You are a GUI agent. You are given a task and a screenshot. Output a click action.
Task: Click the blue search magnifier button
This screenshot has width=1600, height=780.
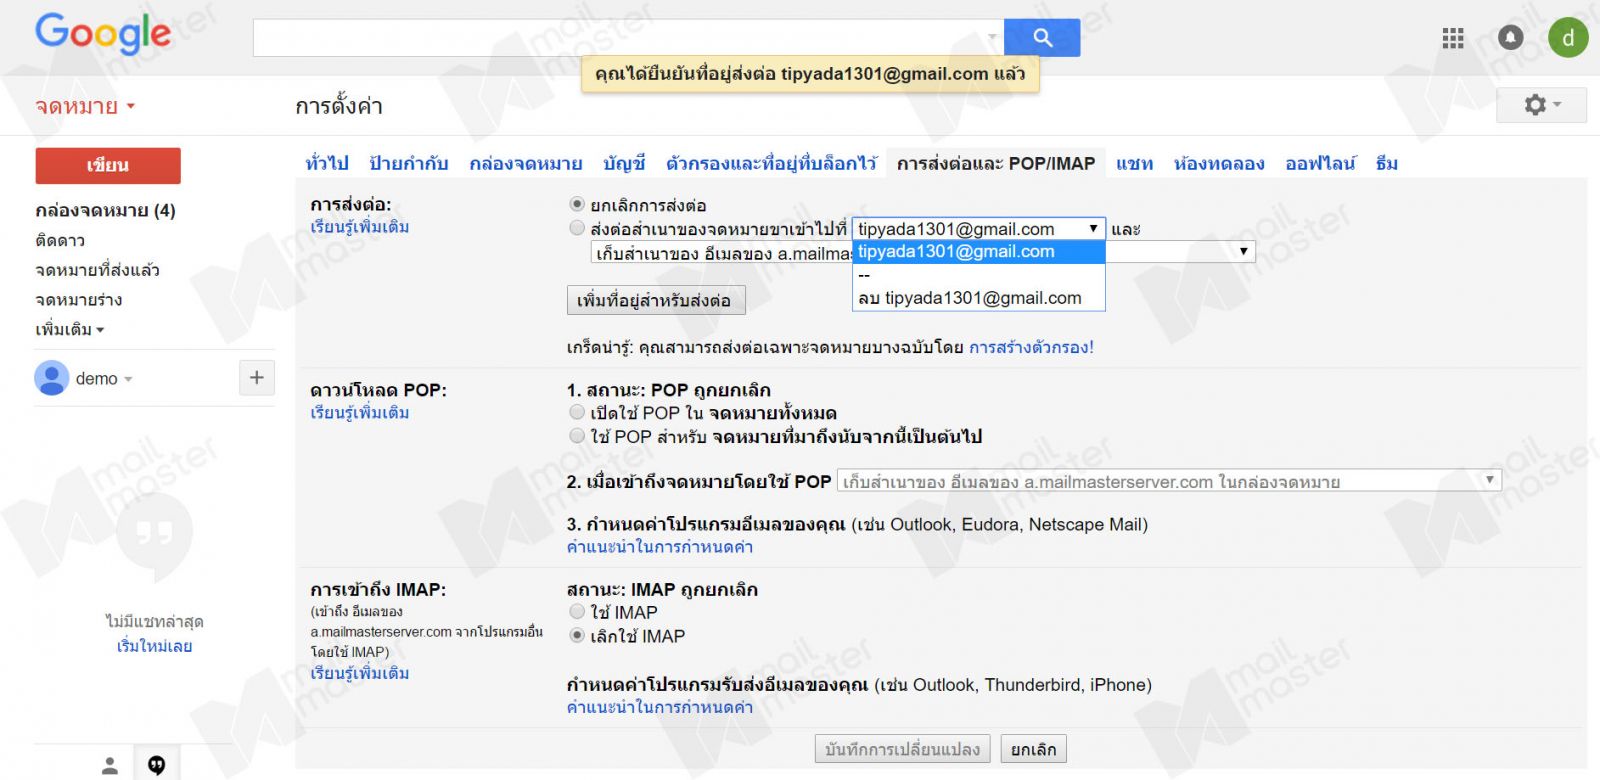1042,37
